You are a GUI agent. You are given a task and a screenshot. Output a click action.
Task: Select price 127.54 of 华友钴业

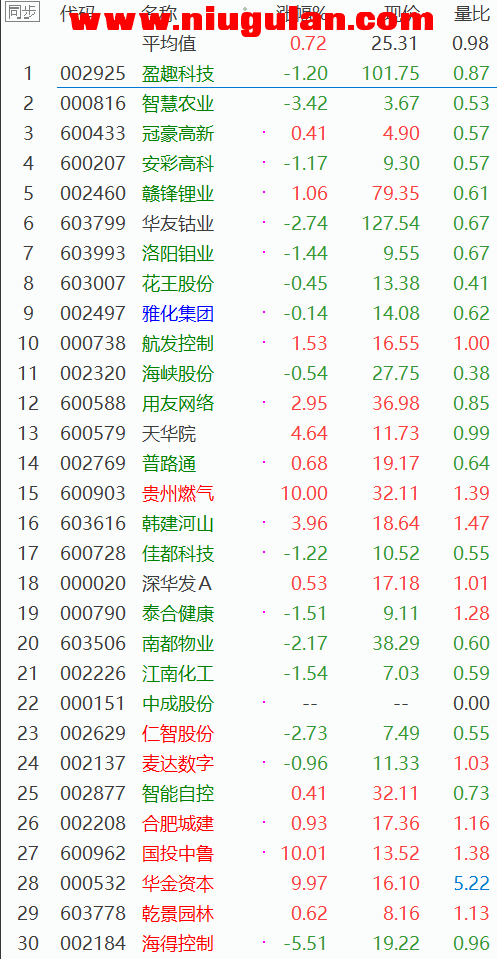click(391, 223)
